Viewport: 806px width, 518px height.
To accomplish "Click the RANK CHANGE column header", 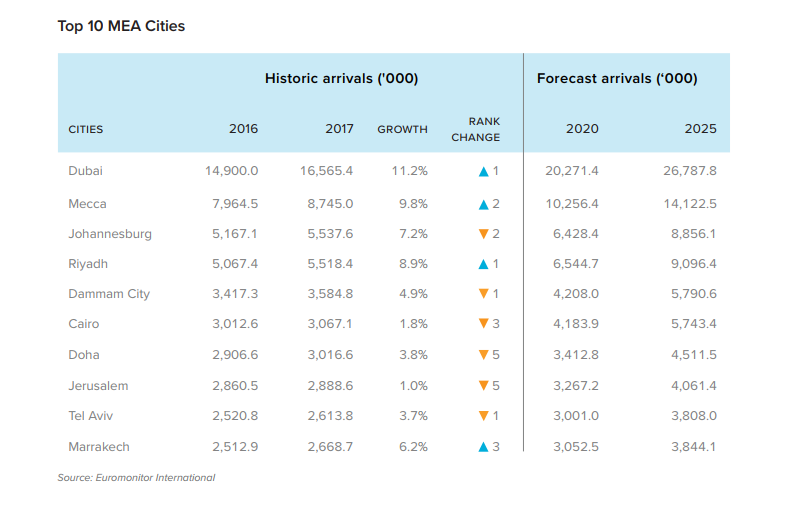I will [x=475, y=129].
